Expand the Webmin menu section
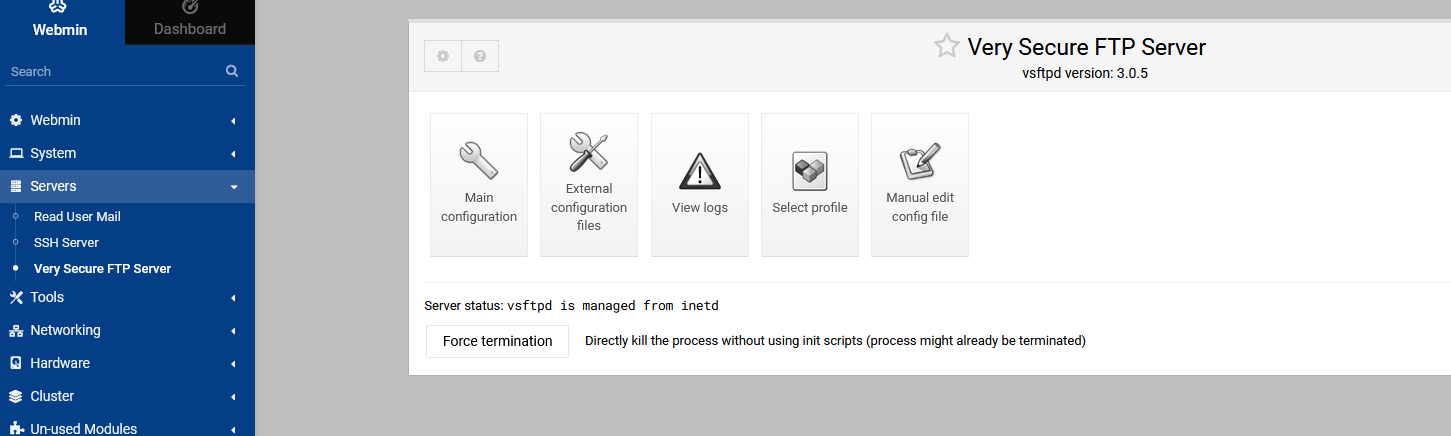Viewport: 1451px width, 436px height. tap(127, 120)
